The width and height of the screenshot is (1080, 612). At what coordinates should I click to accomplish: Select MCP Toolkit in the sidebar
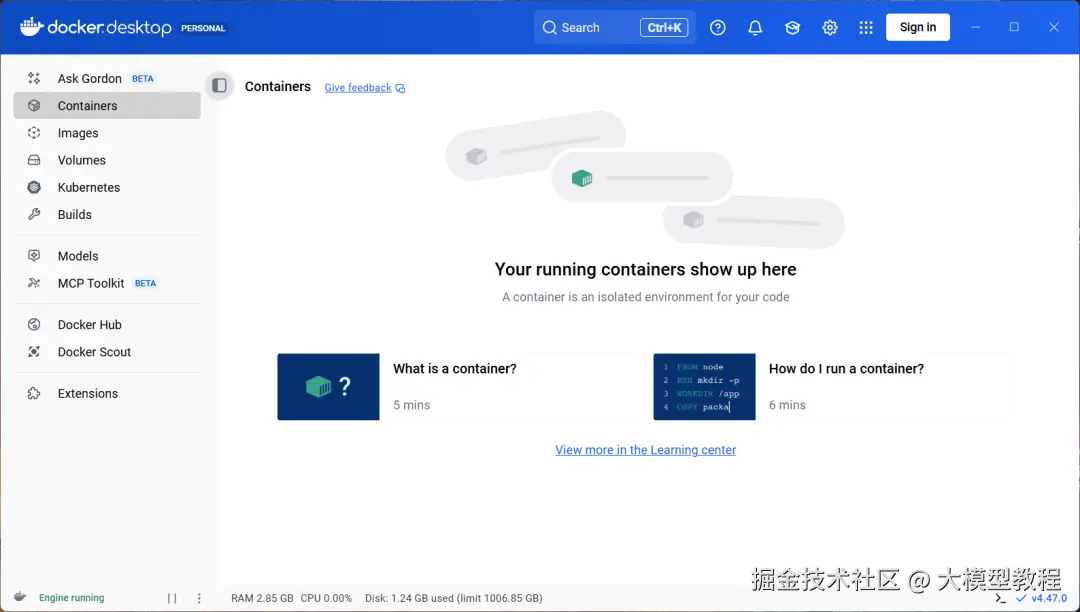pyautogui.click(x=107, y=283)
